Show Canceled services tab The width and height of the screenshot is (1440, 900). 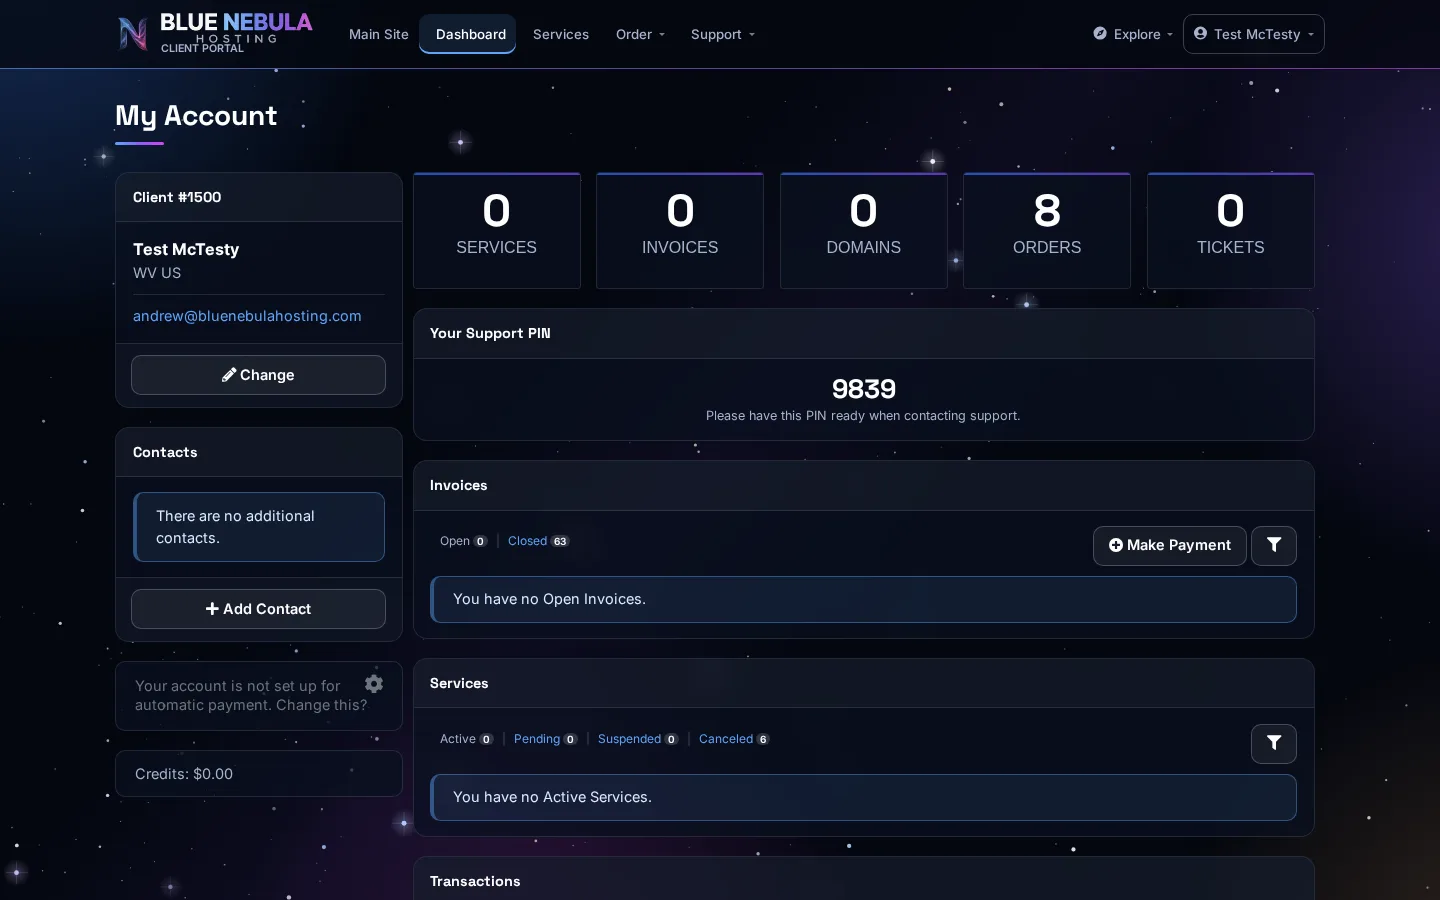734,739
